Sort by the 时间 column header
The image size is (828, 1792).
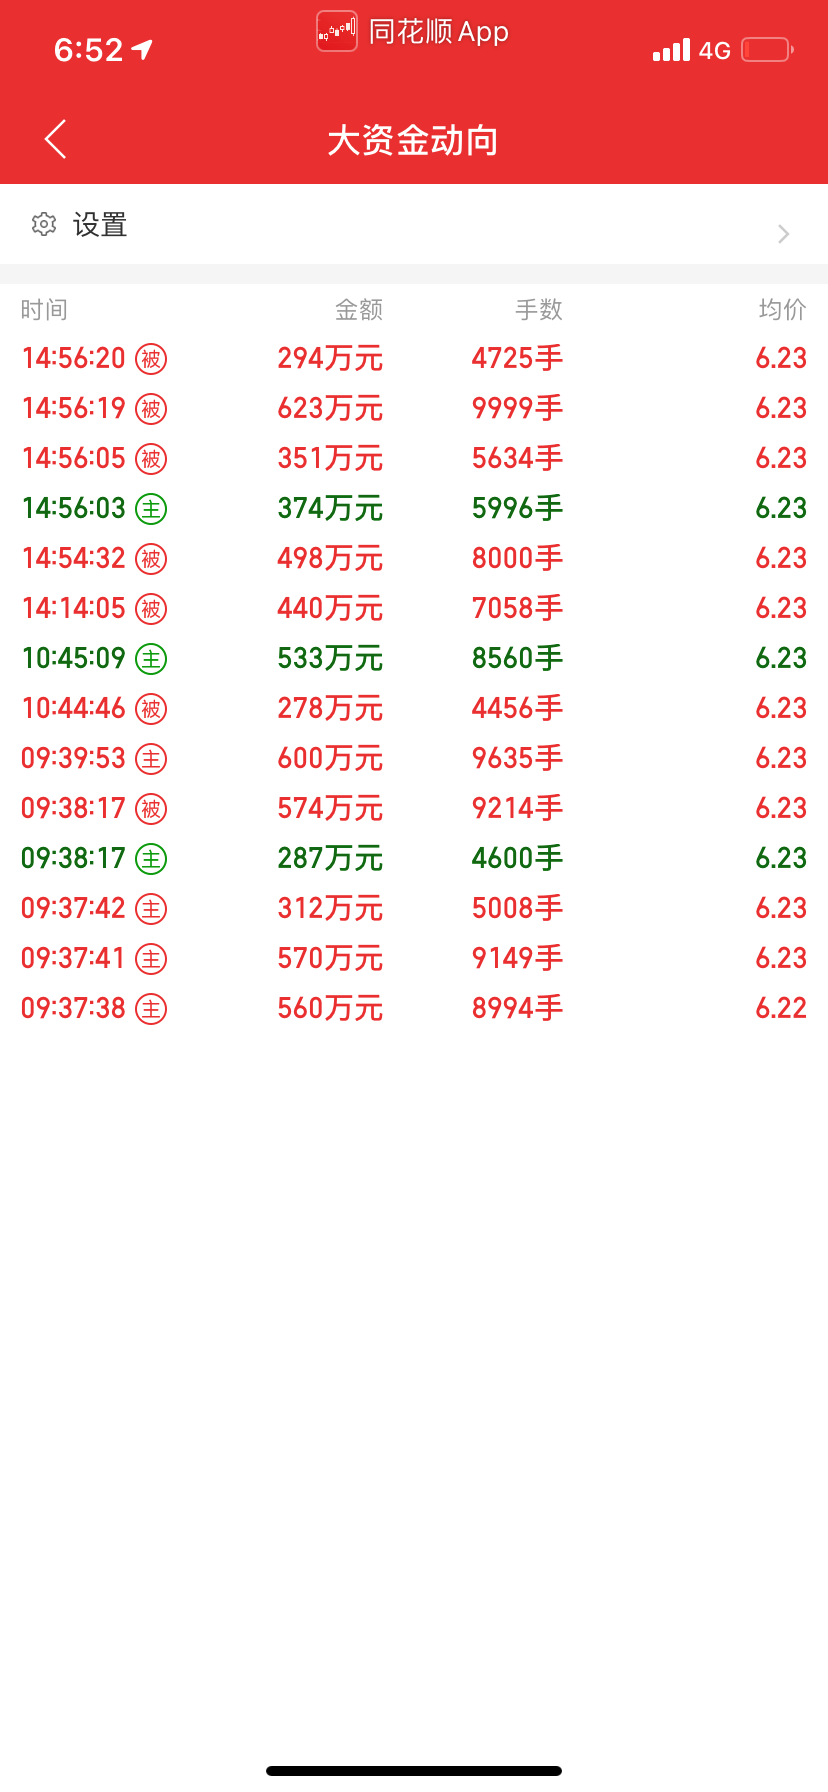(x=44, y=310)
